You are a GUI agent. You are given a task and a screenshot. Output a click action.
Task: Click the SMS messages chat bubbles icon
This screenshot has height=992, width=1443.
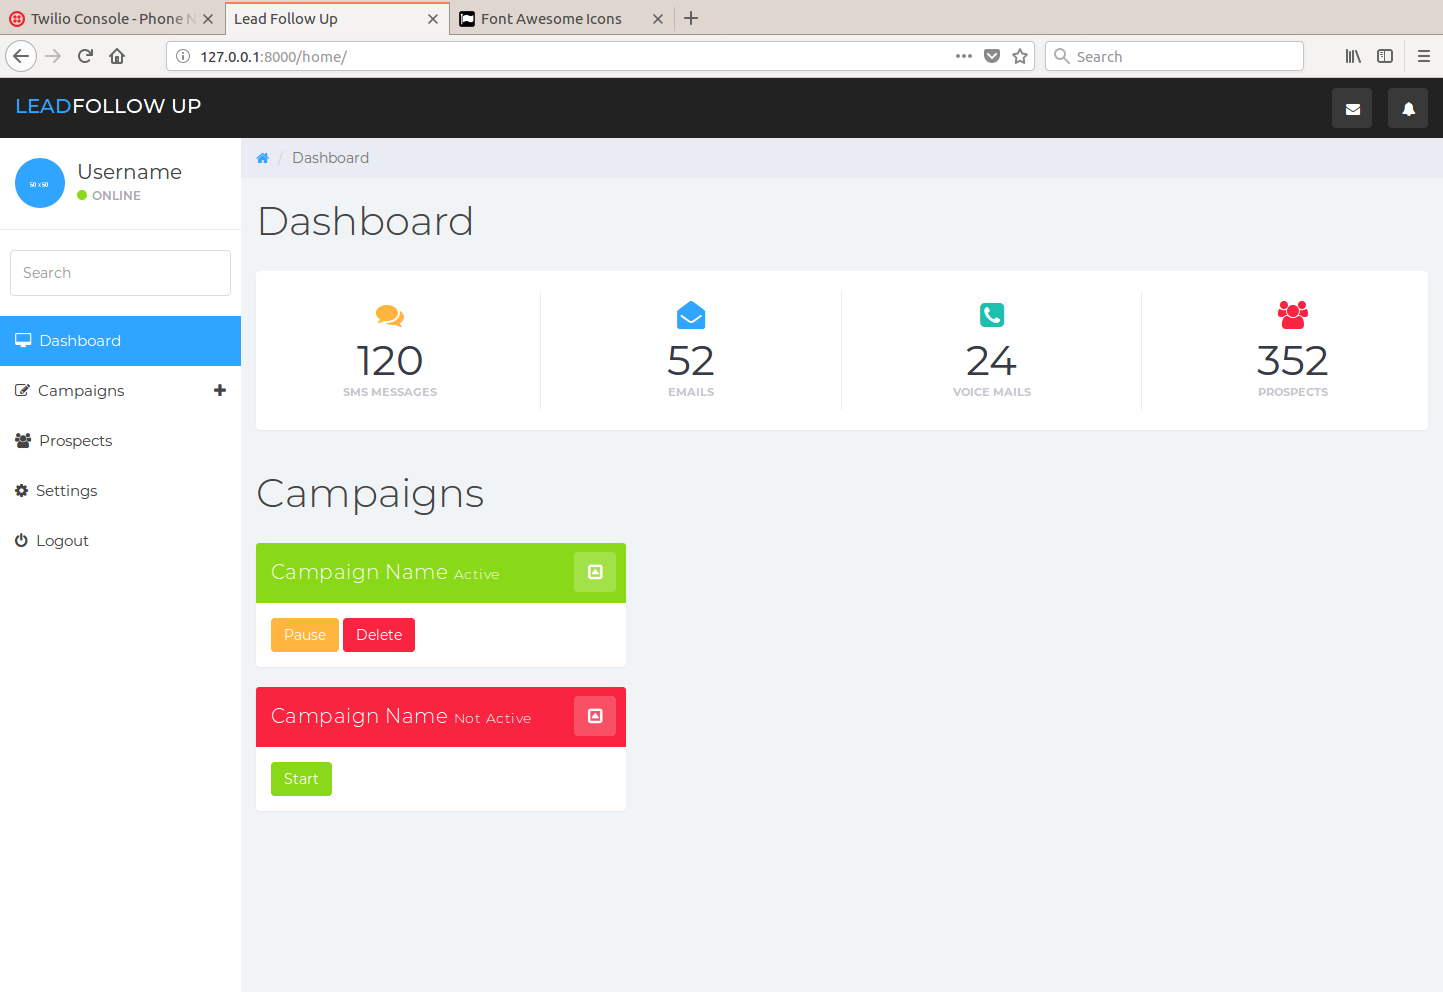pyautogui.click(x=389, y=316)
